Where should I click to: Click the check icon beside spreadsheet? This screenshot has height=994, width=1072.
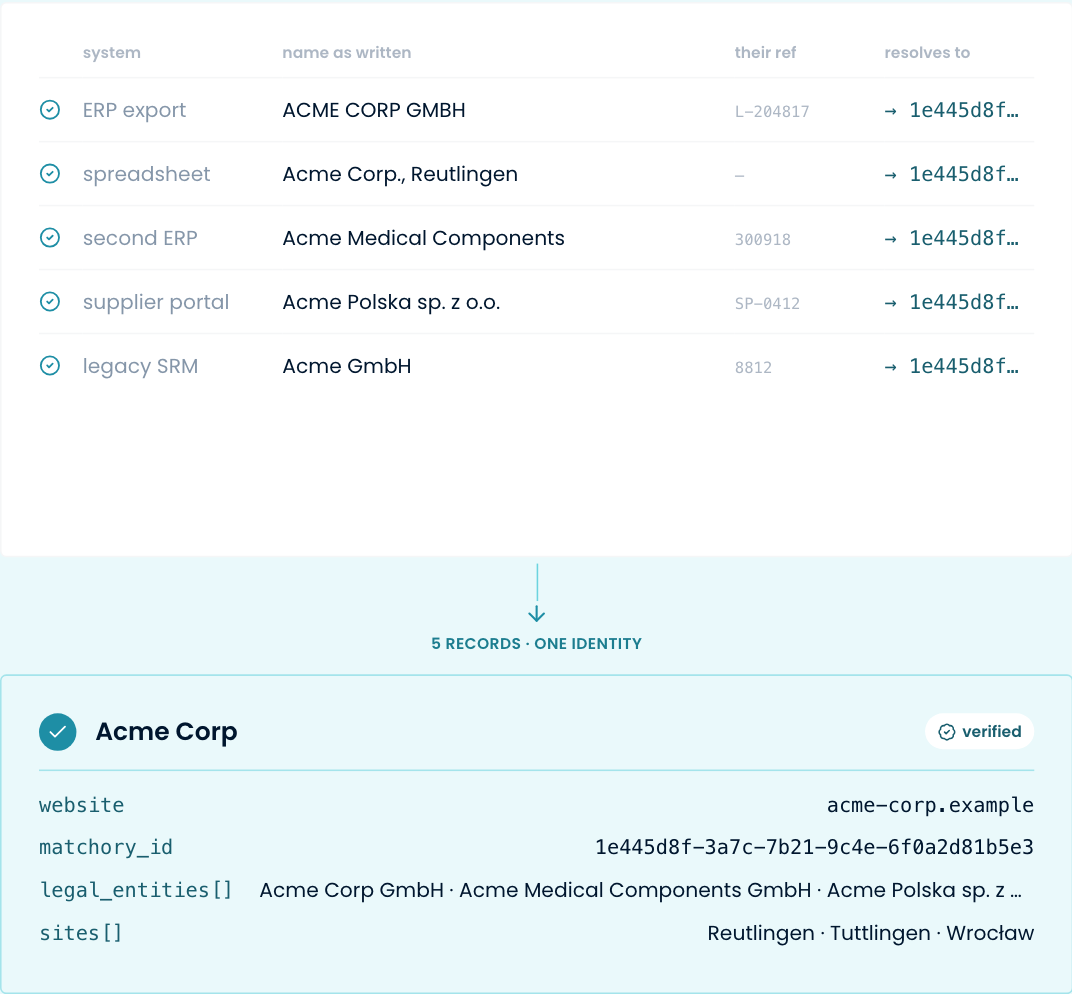click(x=50, y=174)
